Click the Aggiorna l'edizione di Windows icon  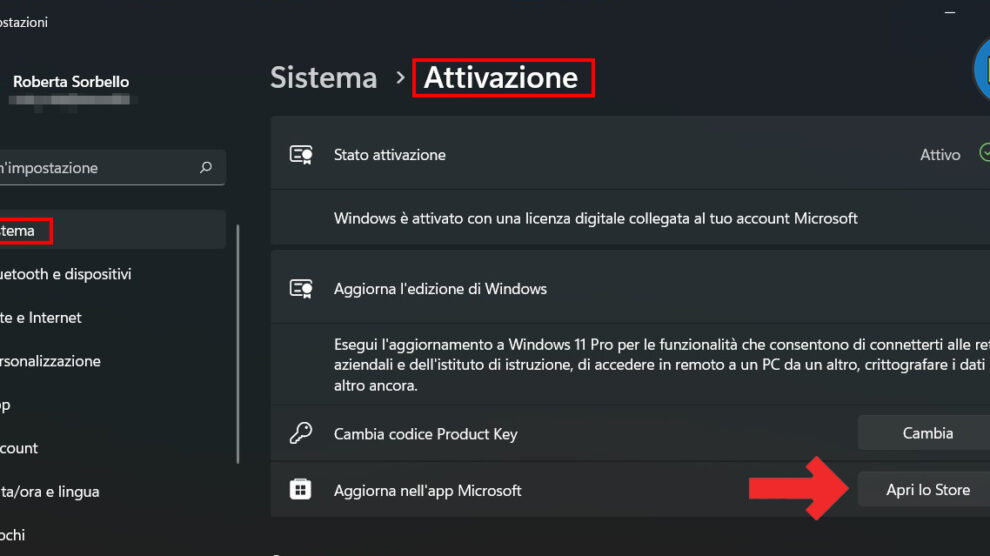point(300,289)
